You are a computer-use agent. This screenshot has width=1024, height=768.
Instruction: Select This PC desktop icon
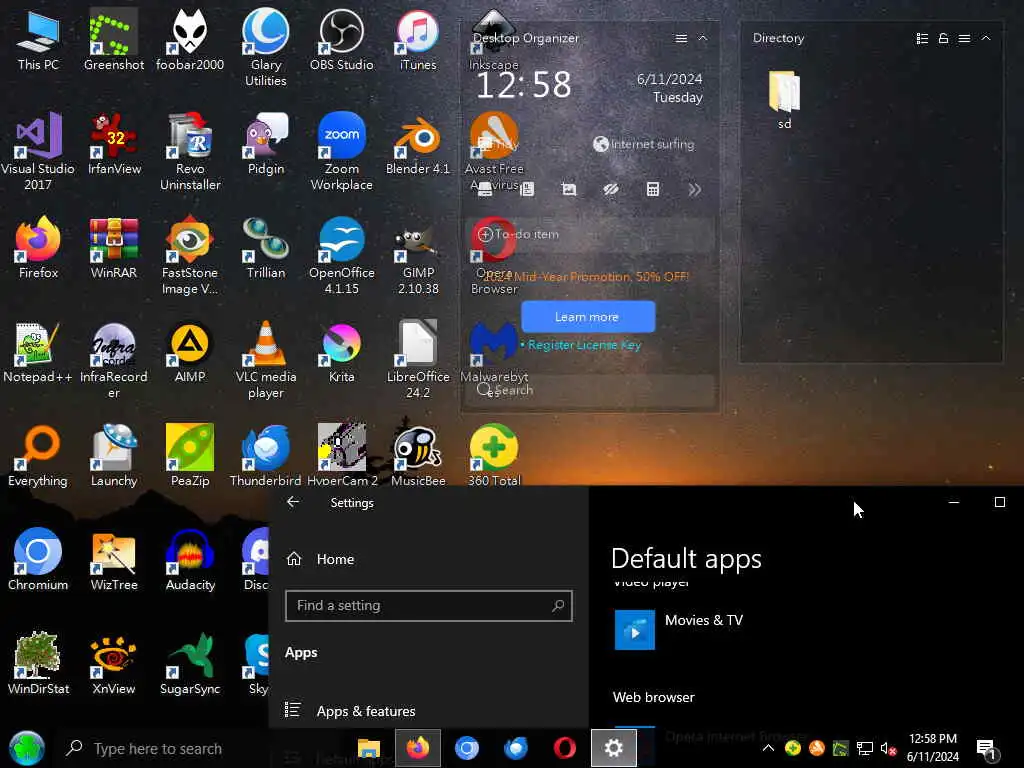click(38, 39)
